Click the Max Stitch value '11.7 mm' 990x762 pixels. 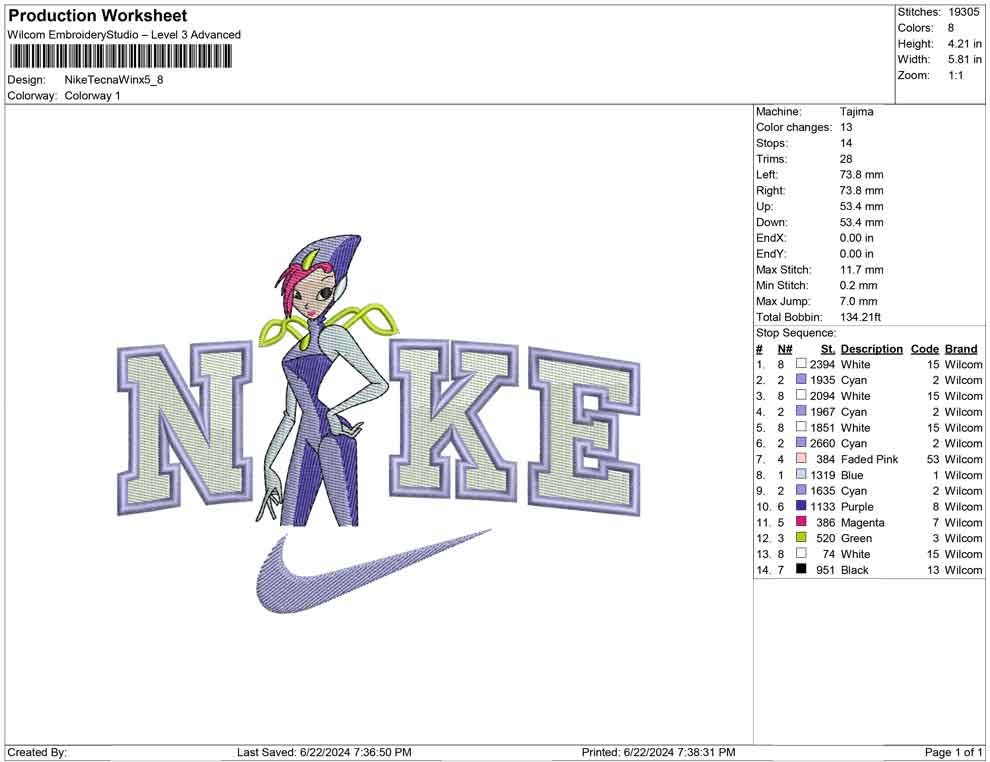[862, 270]
